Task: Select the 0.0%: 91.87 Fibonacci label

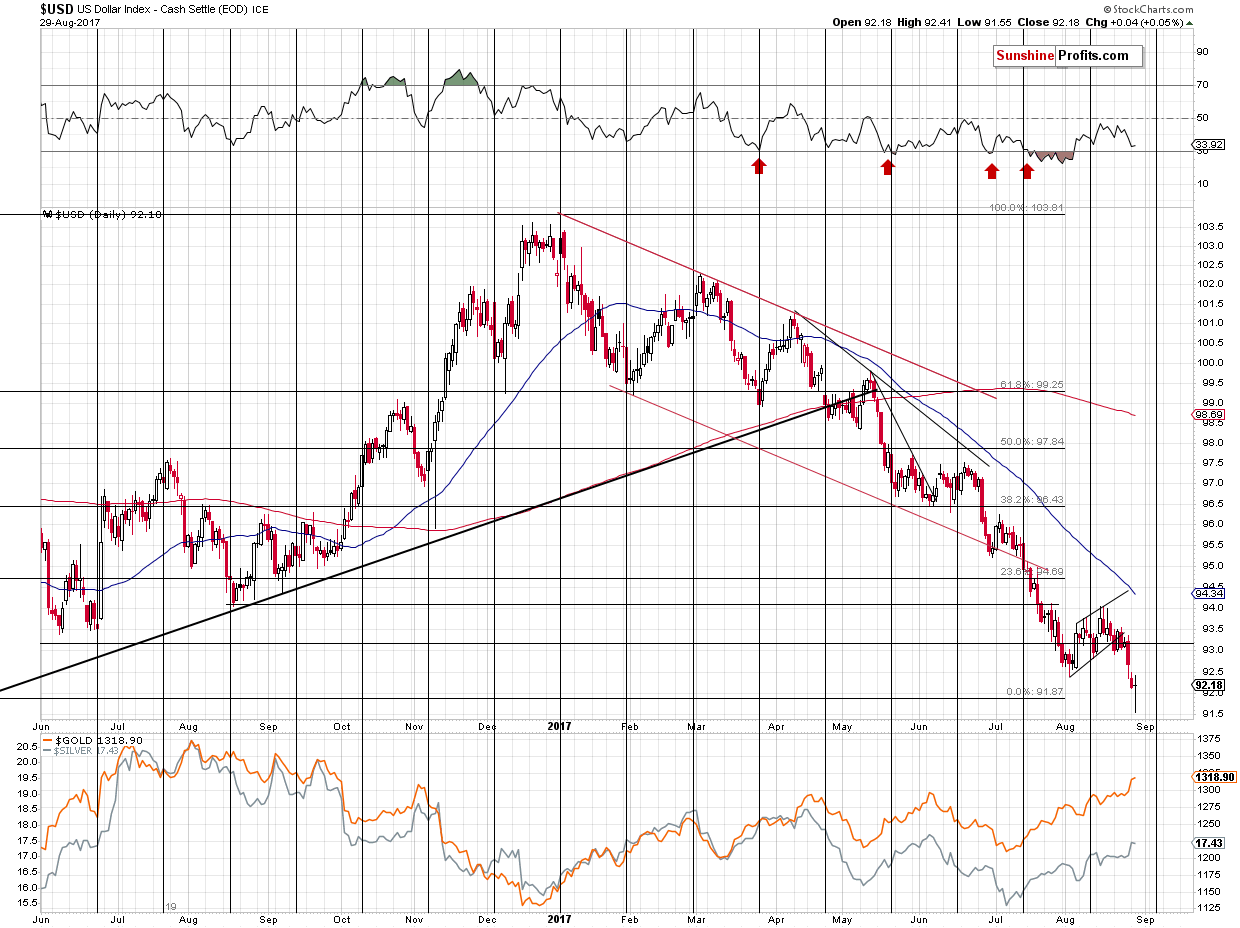Action: coord(1035,691)
